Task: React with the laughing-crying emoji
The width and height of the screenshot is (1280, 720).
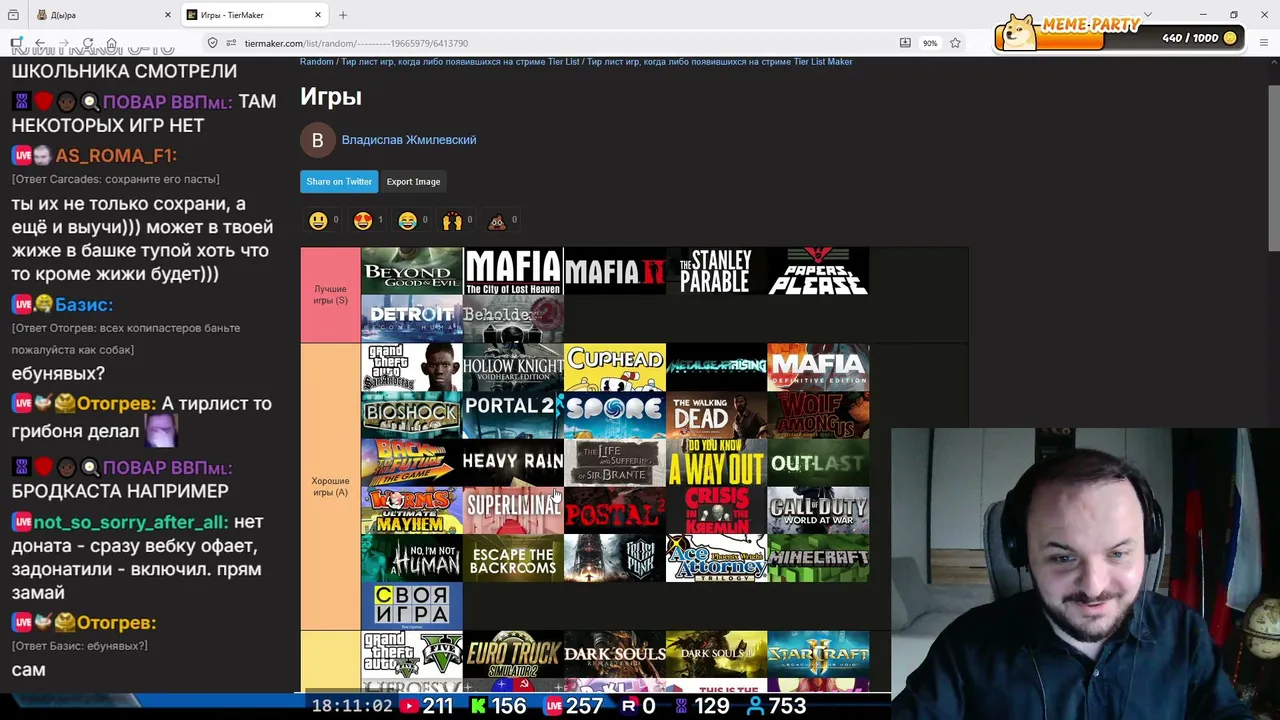Action: point(408,221)
